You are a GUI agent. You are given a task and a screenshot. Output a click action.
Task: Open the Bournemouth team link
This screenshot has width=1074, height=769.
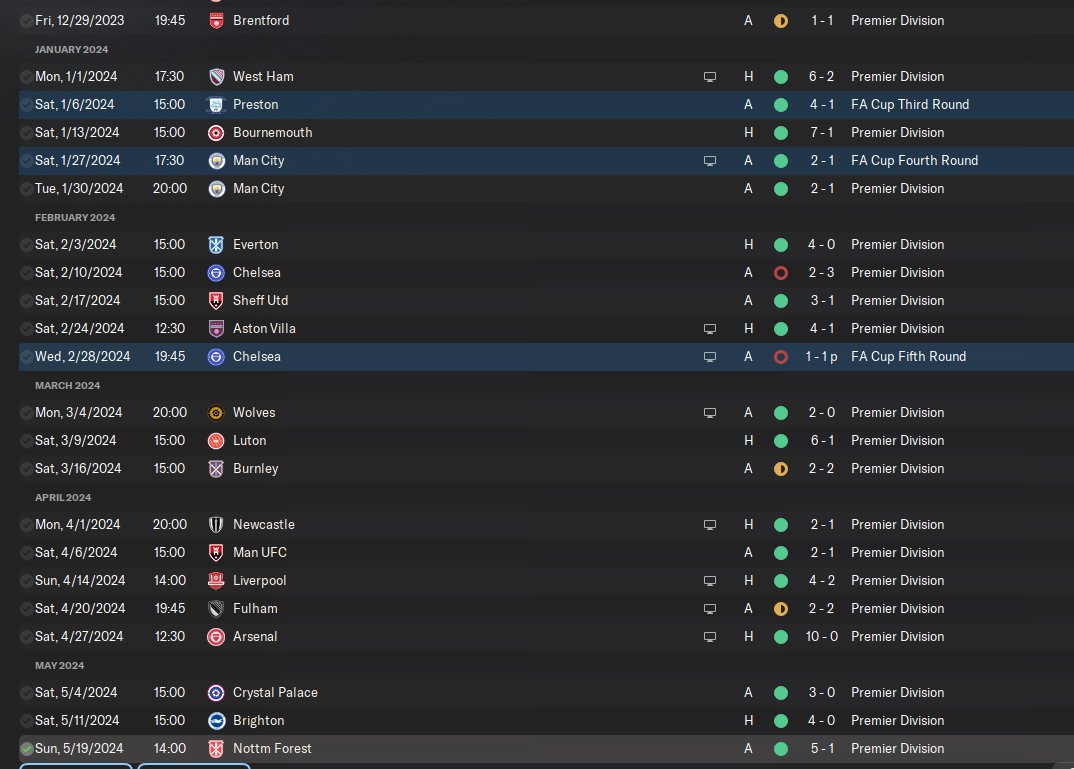tap(273, 132)
